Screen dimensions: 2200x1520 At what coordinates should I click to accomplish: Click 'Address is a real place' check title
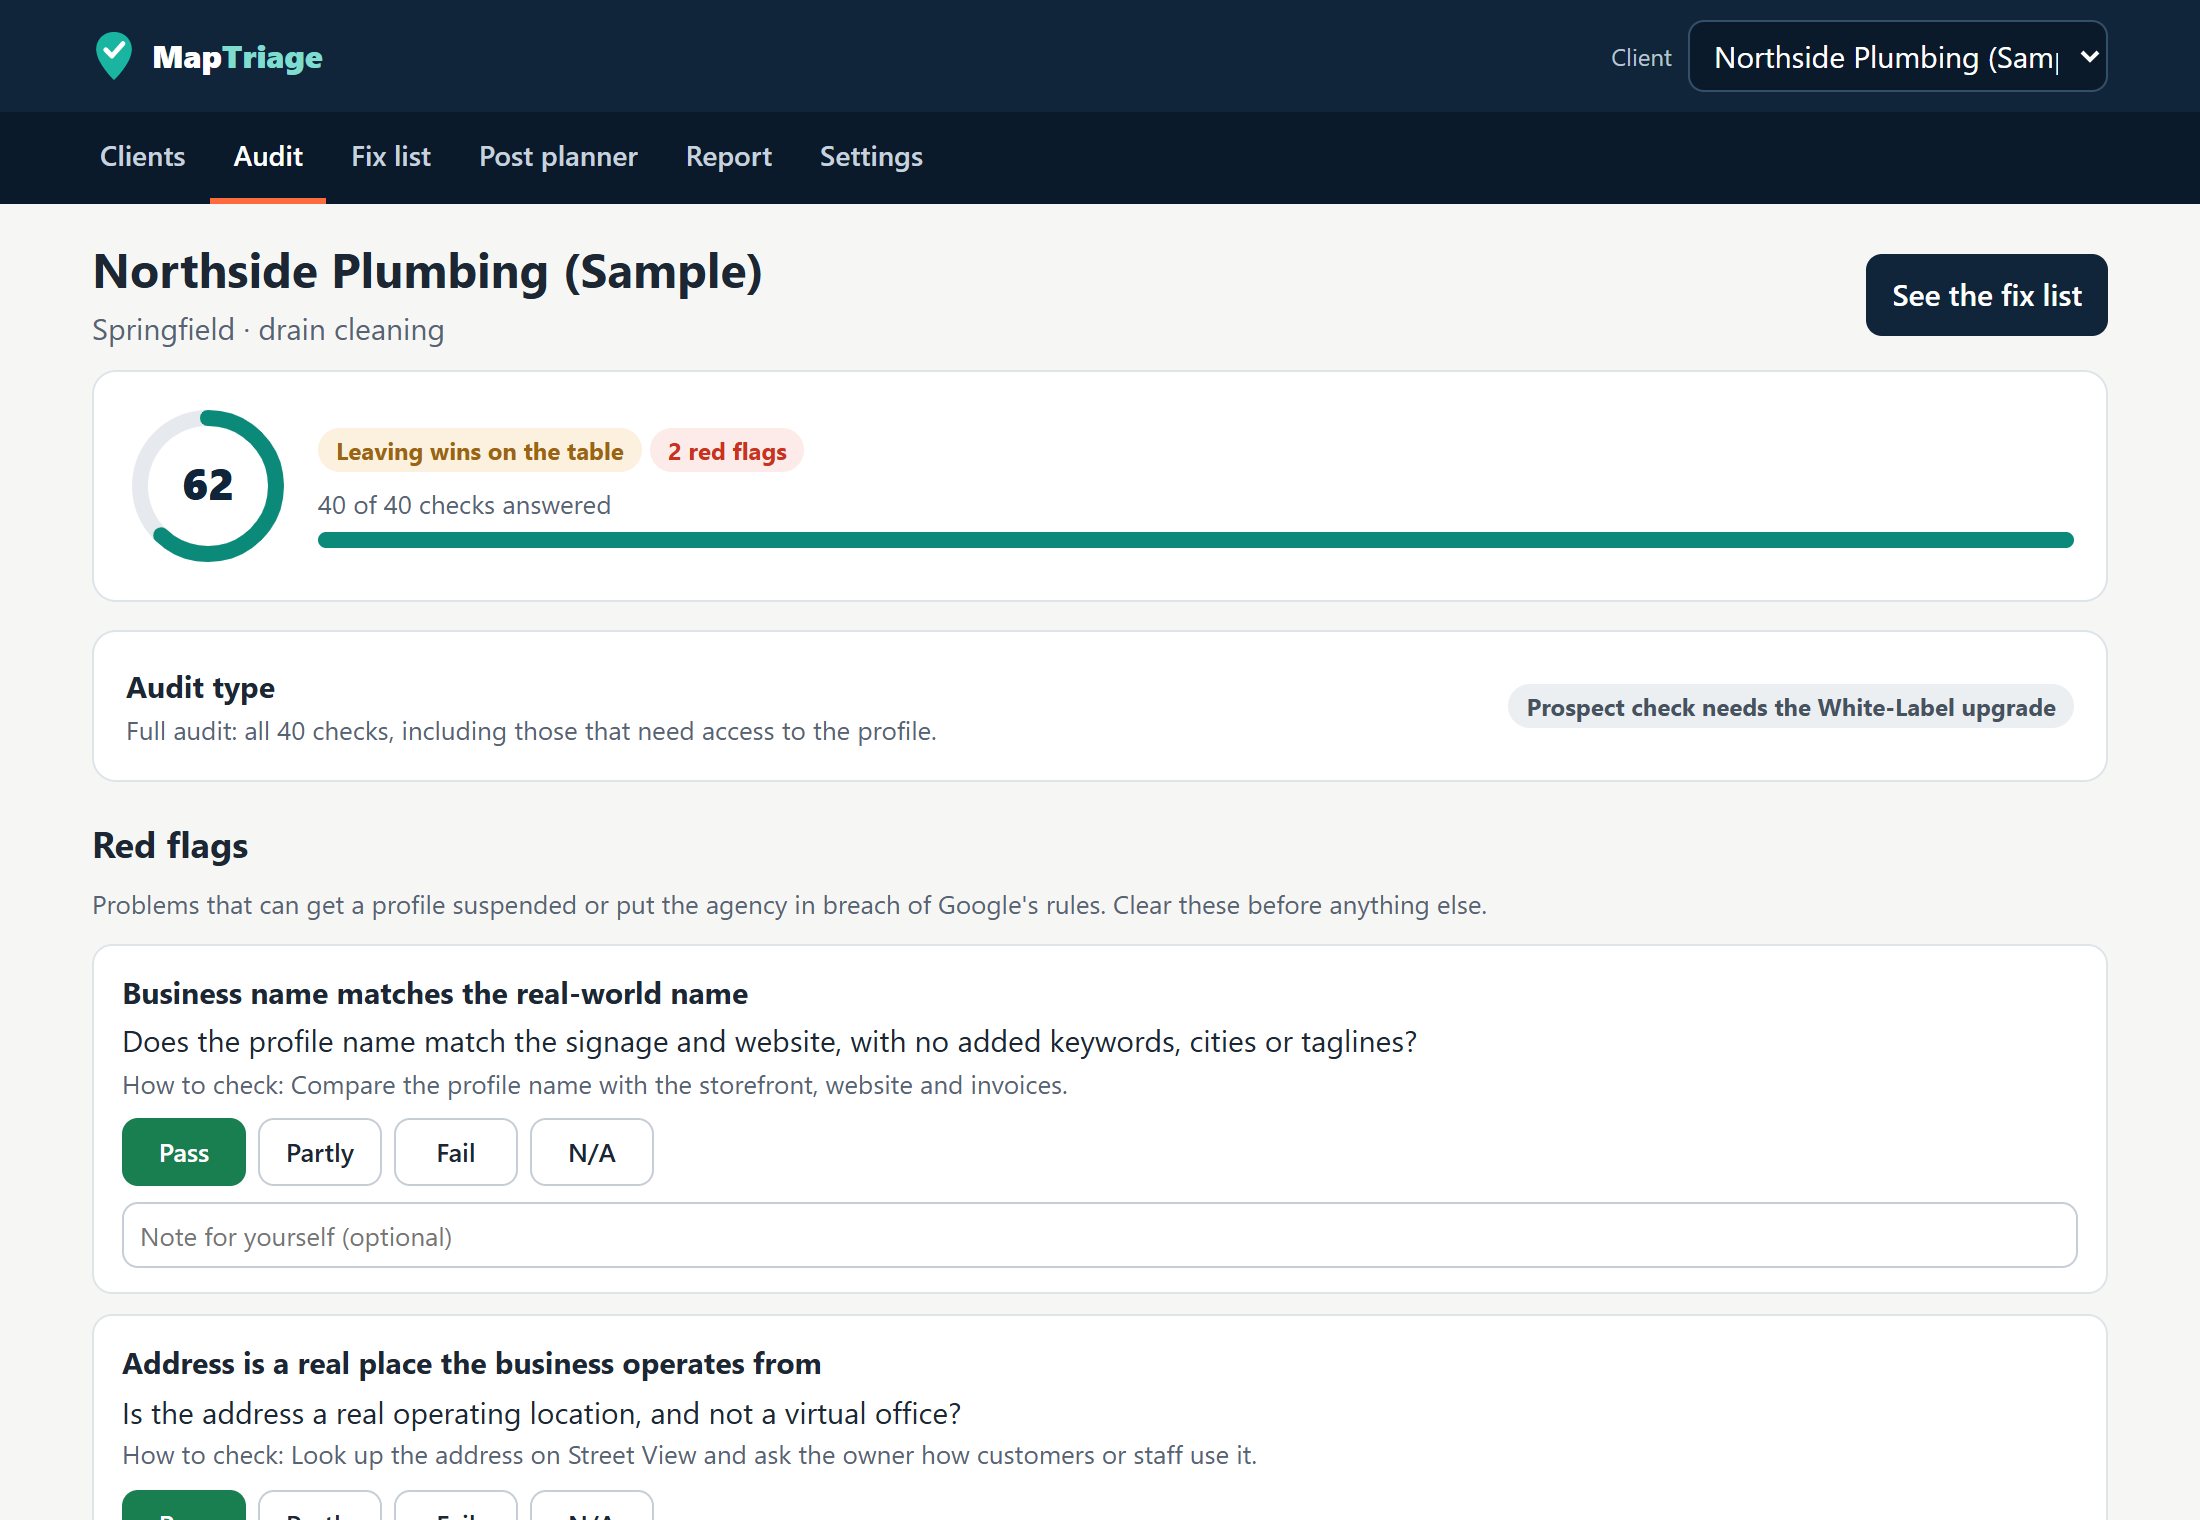(x=472, y=1363)
